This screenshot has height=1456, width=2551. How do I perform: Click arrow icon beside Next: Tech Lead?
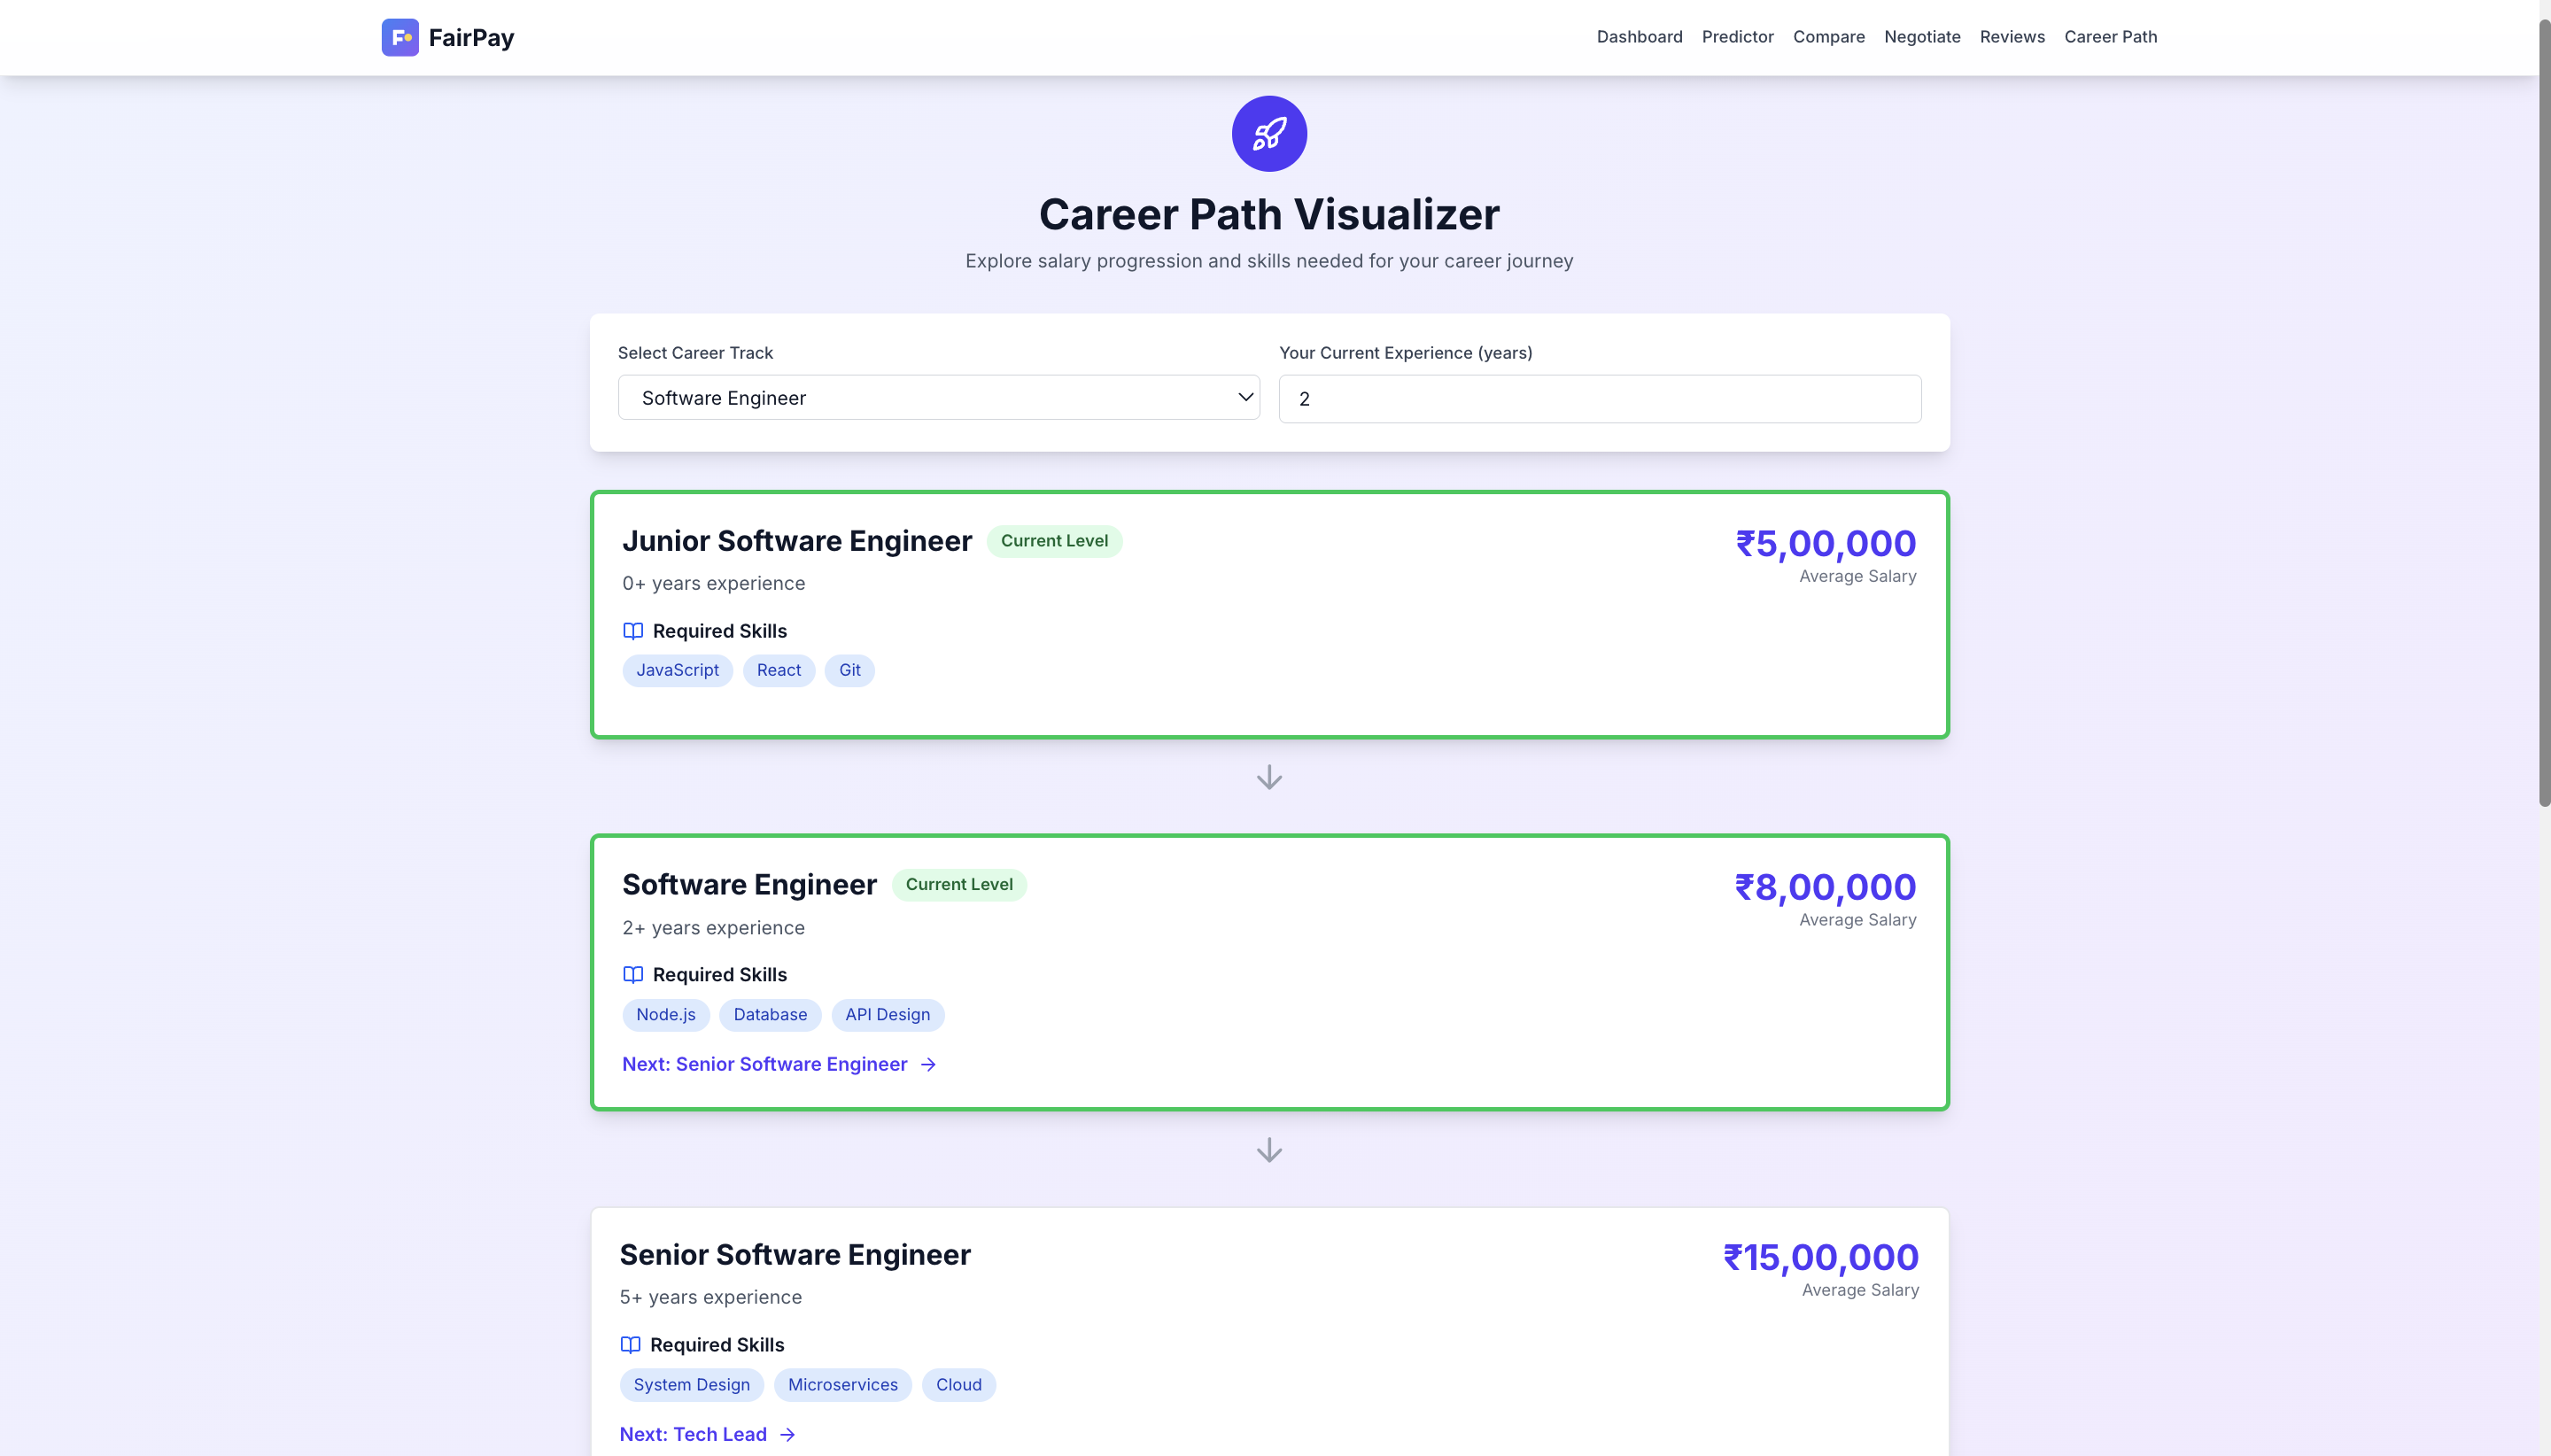[788, 1435]
